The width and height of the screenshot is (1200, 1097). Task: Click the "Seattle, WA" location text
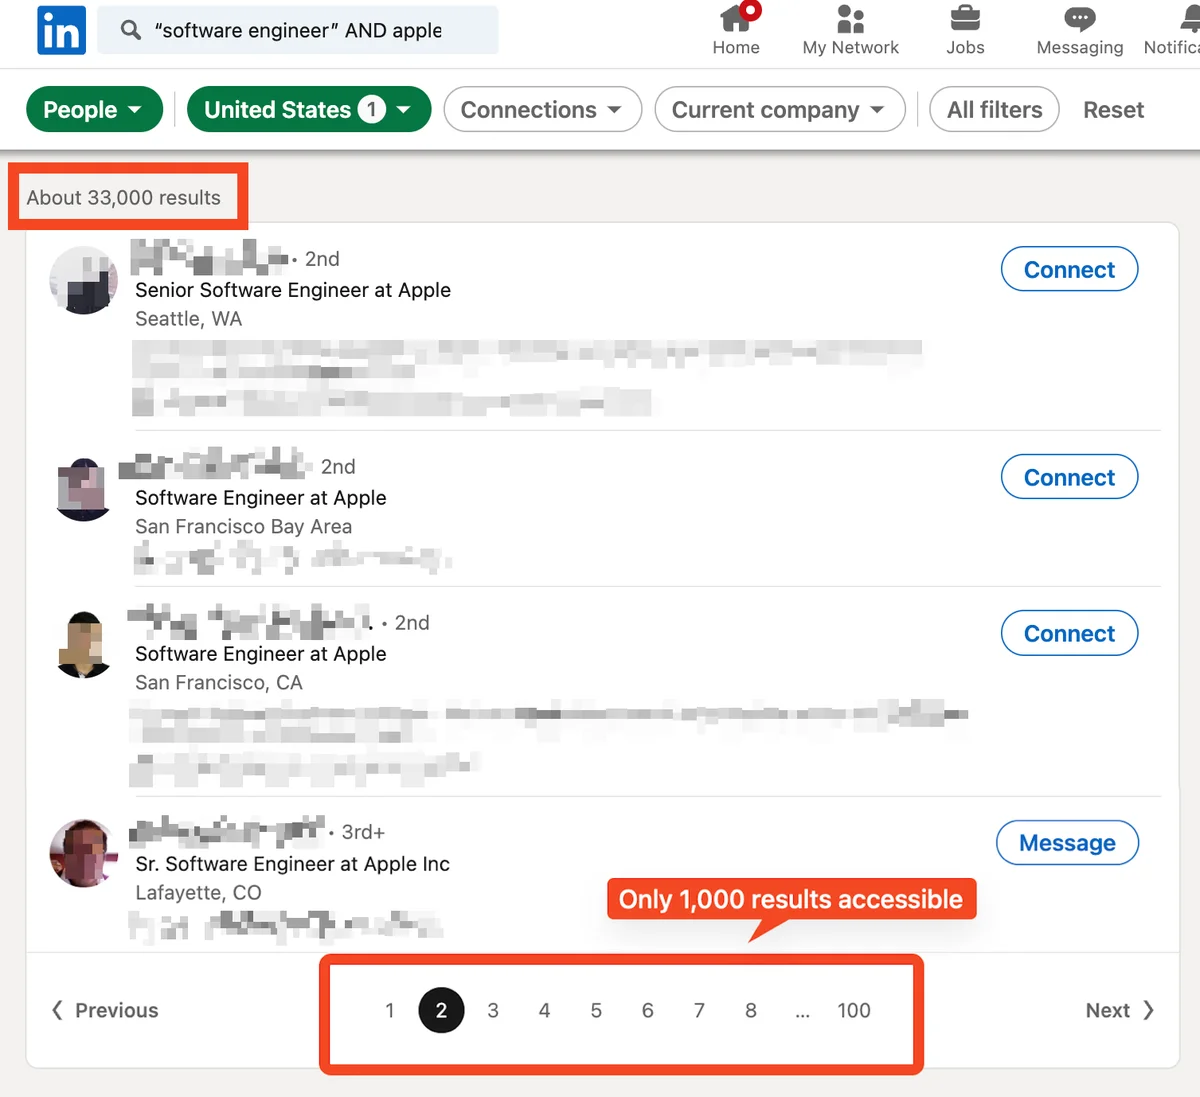189,319
